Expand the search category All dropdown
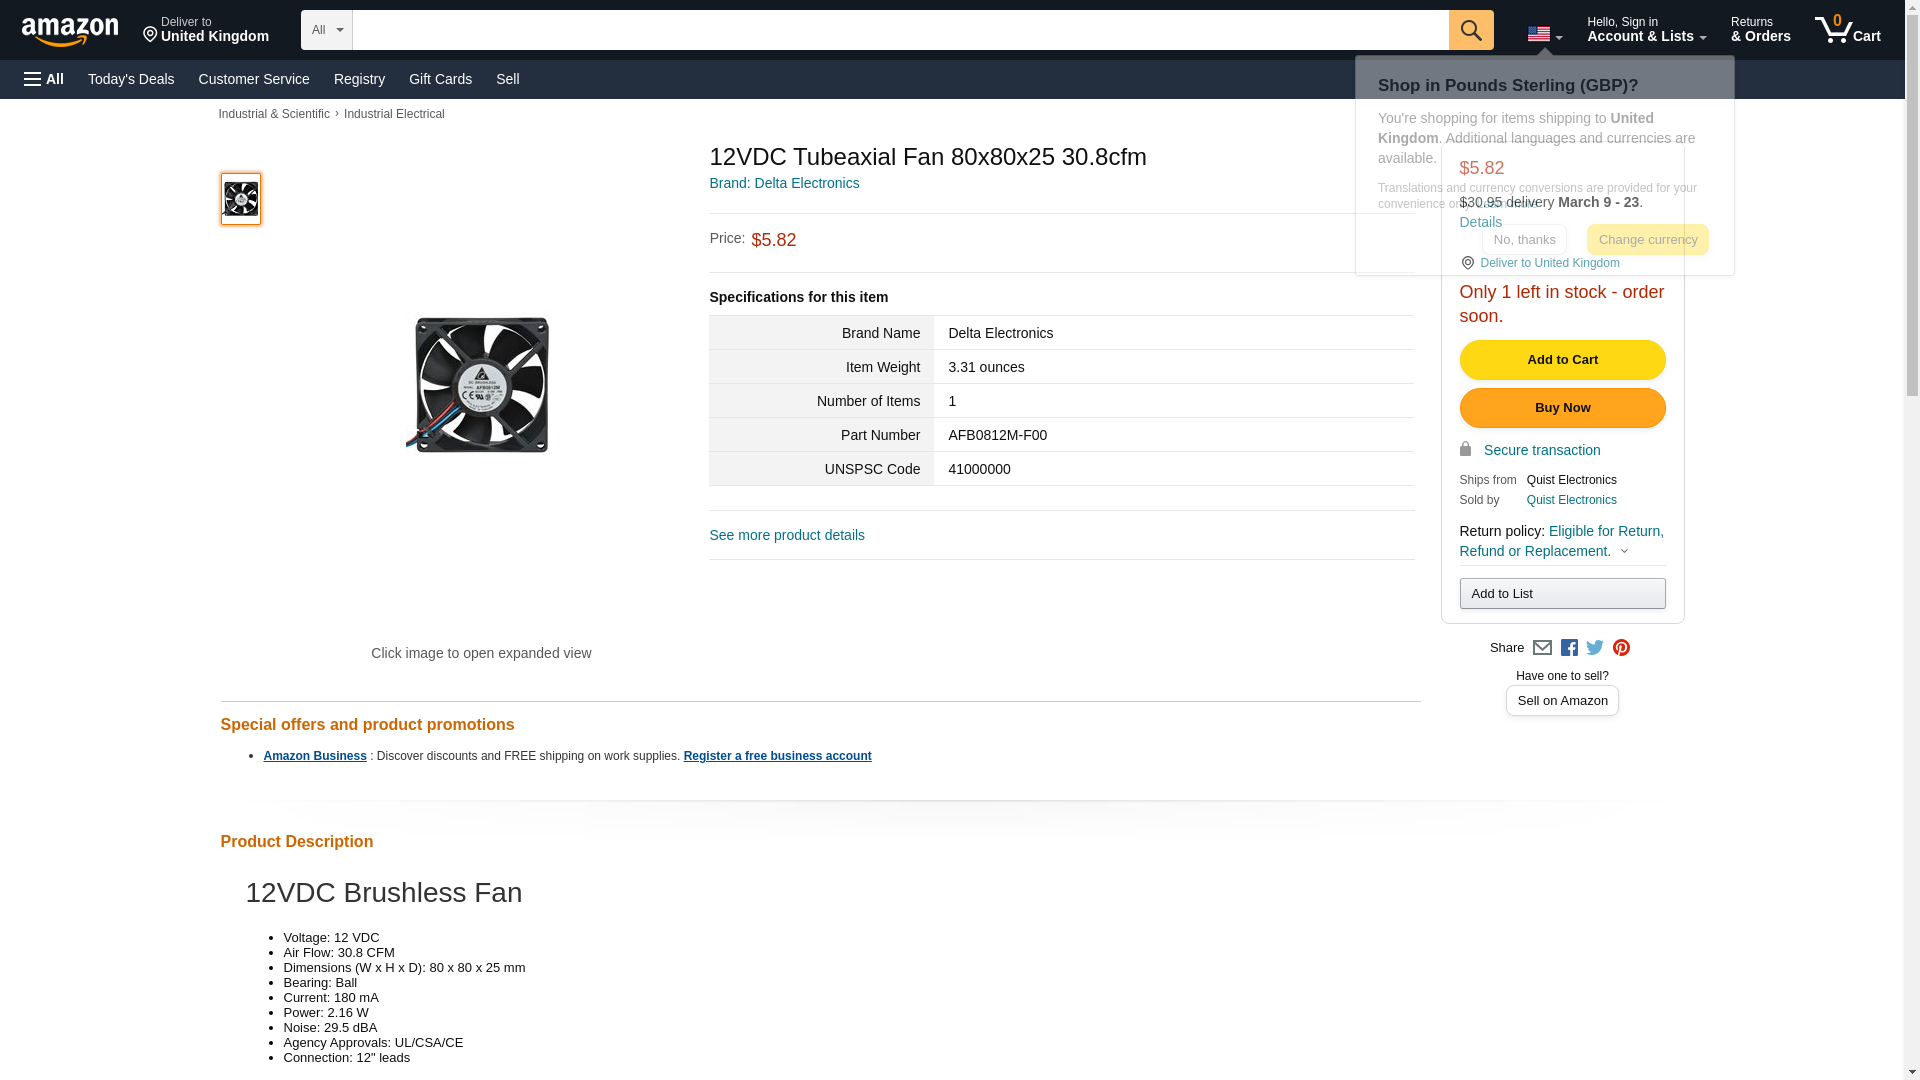The height and width of the screenshot is (1080, 1920). click(326, 30)
